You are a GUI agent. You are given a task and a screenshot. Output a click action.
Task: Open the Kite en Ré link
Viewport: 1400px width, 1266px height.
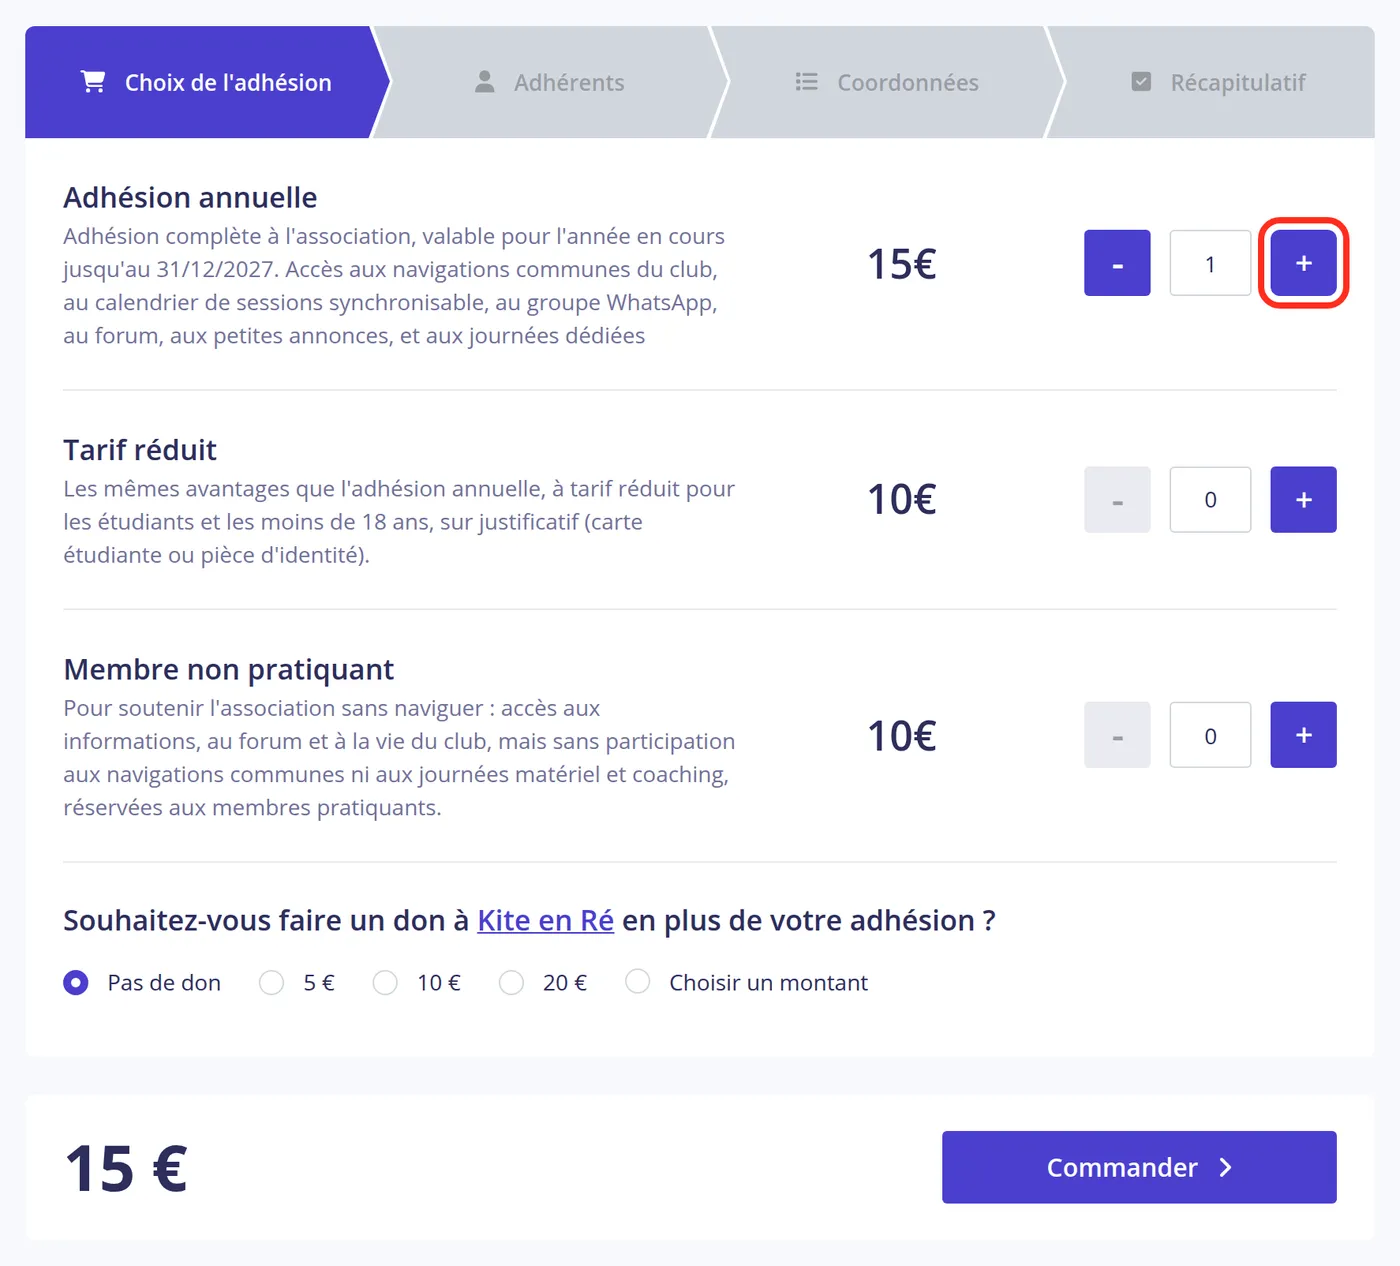click(545, 920)
